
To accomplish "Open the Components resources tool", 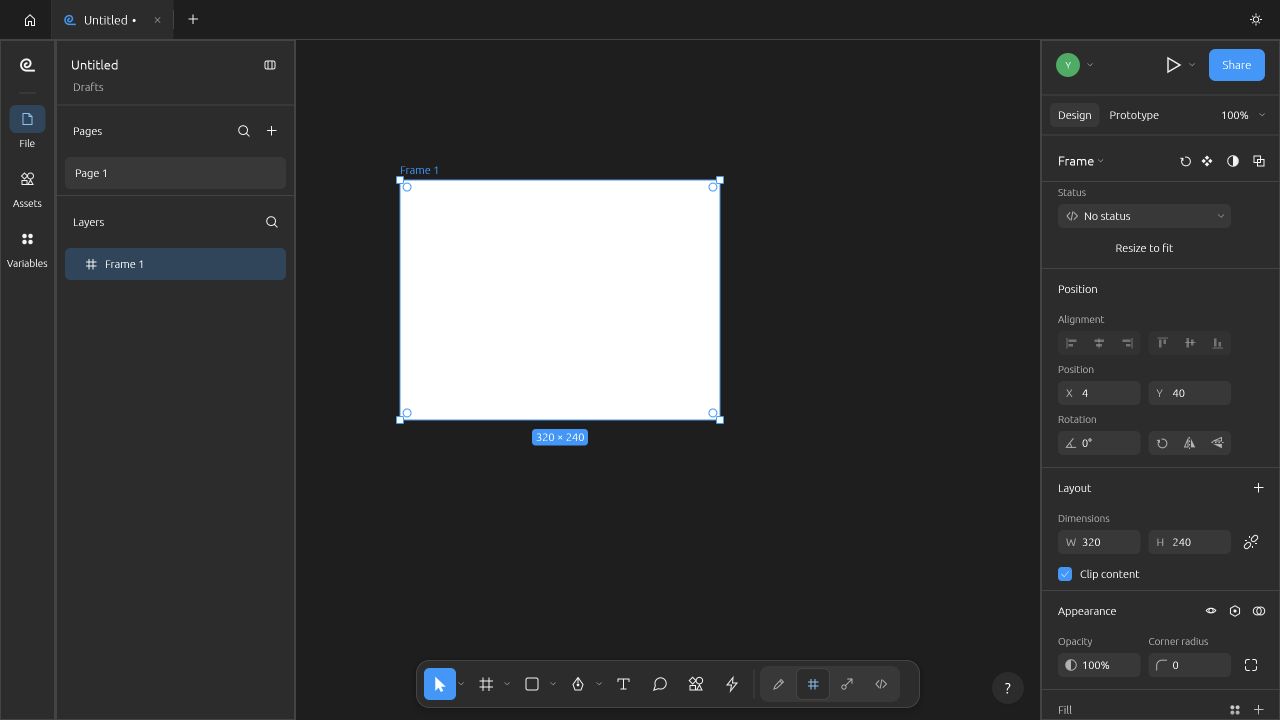I will tap(696, 684).
